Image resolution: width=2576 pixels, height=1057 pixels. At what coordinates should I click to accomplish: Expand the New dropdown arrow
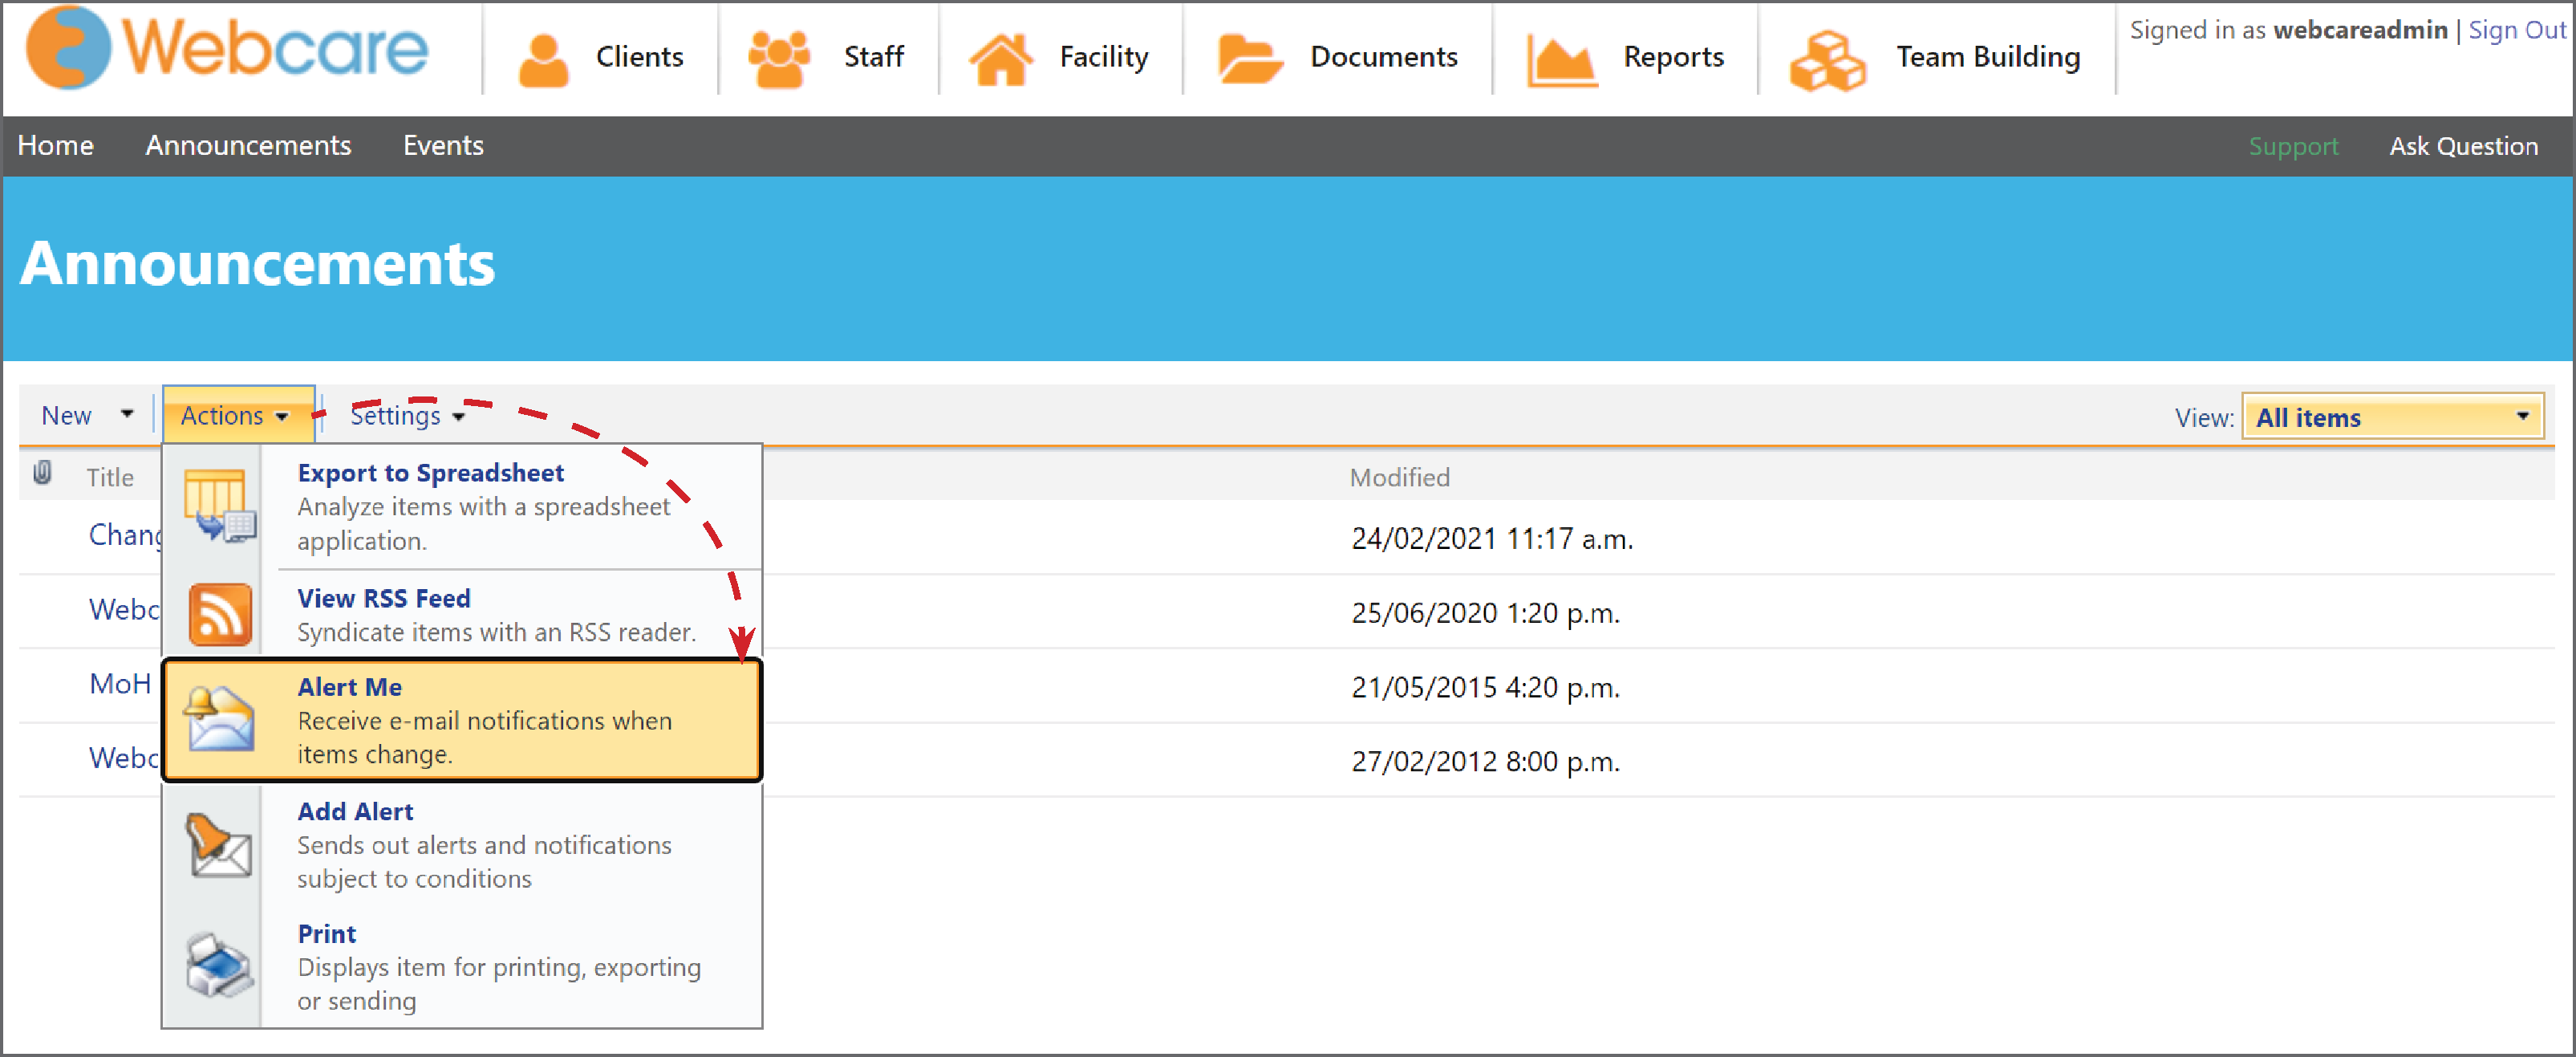point(127,414)
